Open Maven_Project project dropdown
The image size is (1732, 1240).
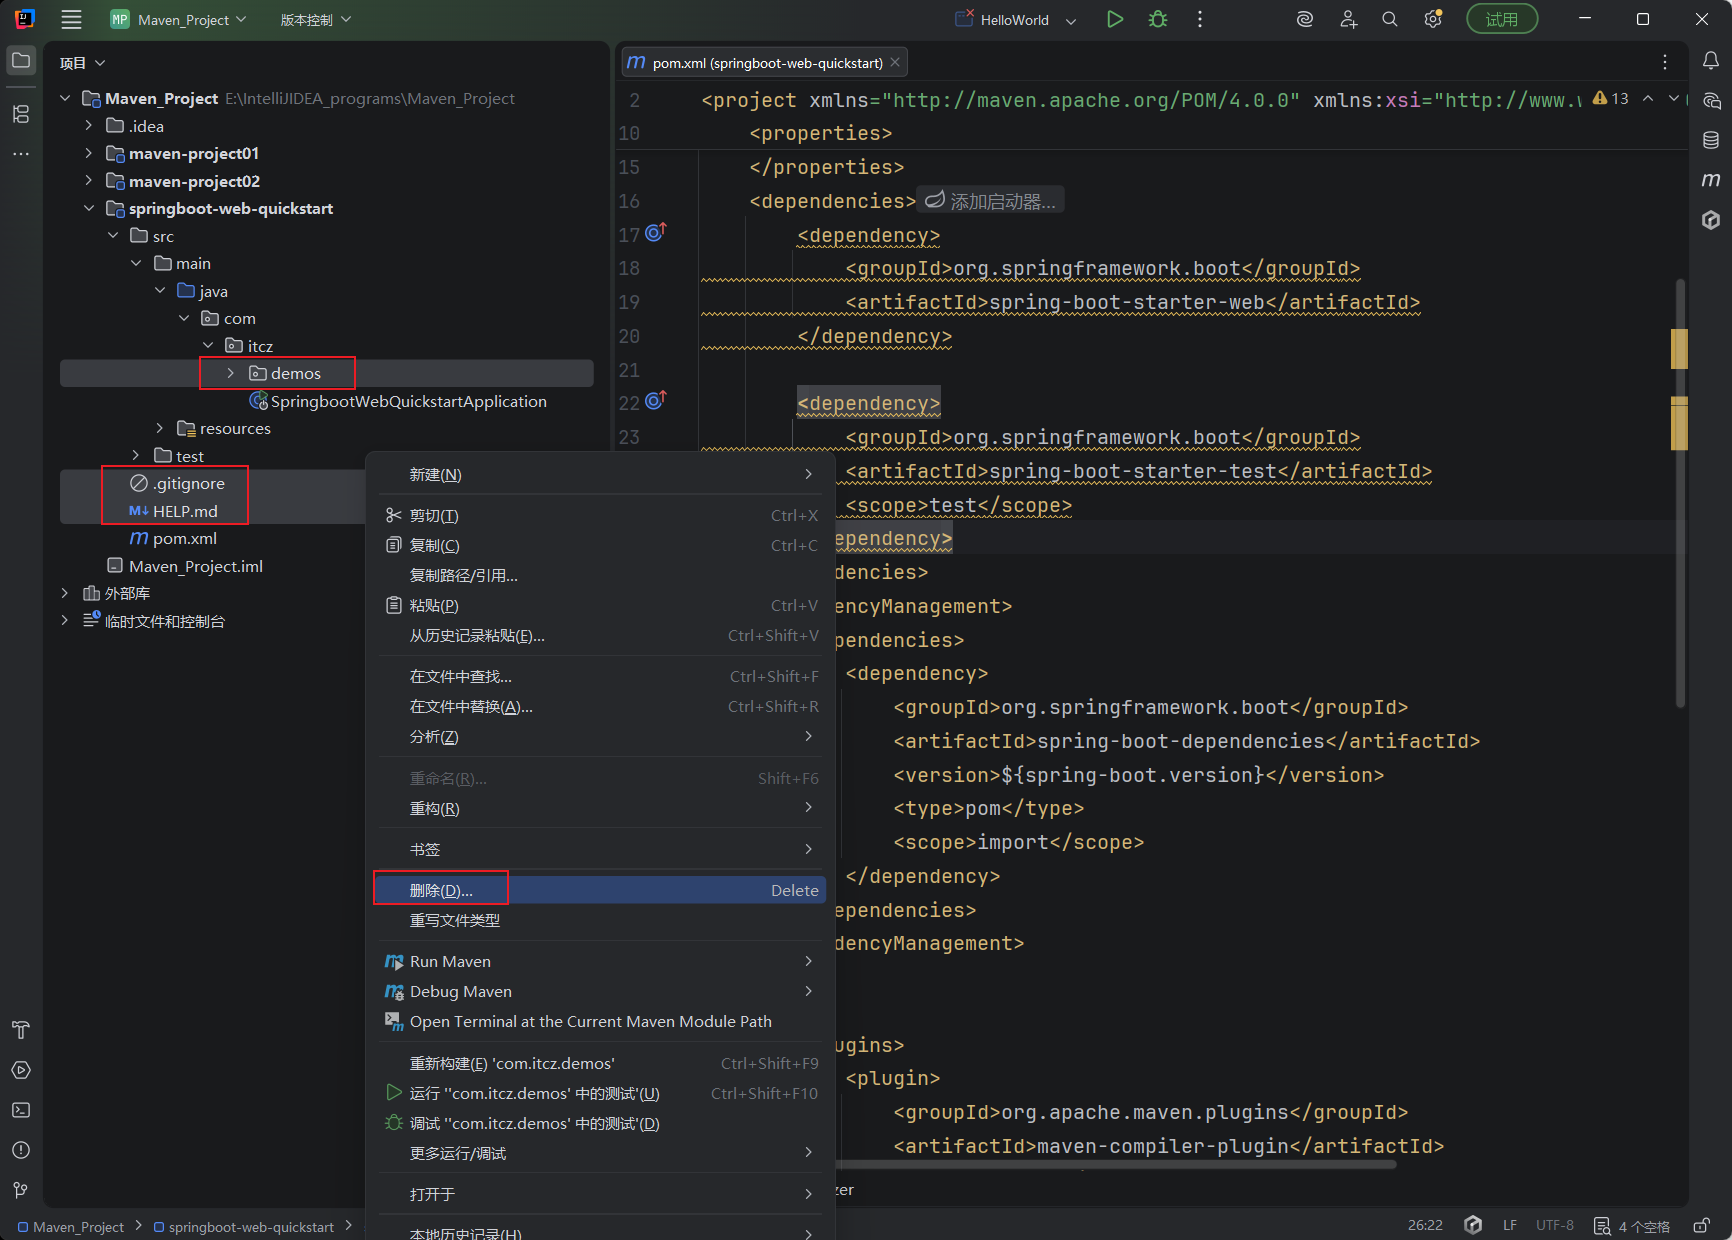(178, 19)
